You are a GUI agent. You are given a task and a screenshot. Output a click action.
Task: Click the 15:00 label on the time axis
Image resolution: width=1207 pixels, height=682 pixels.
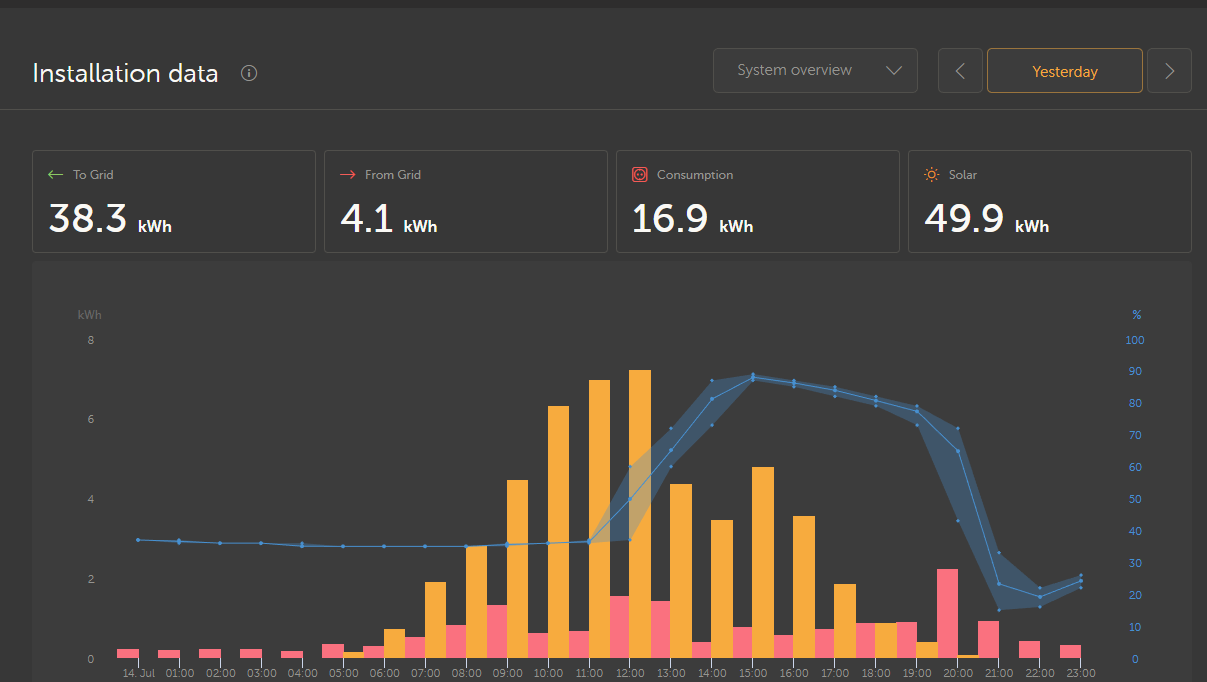pyautogui.click(x=753, y=673)
